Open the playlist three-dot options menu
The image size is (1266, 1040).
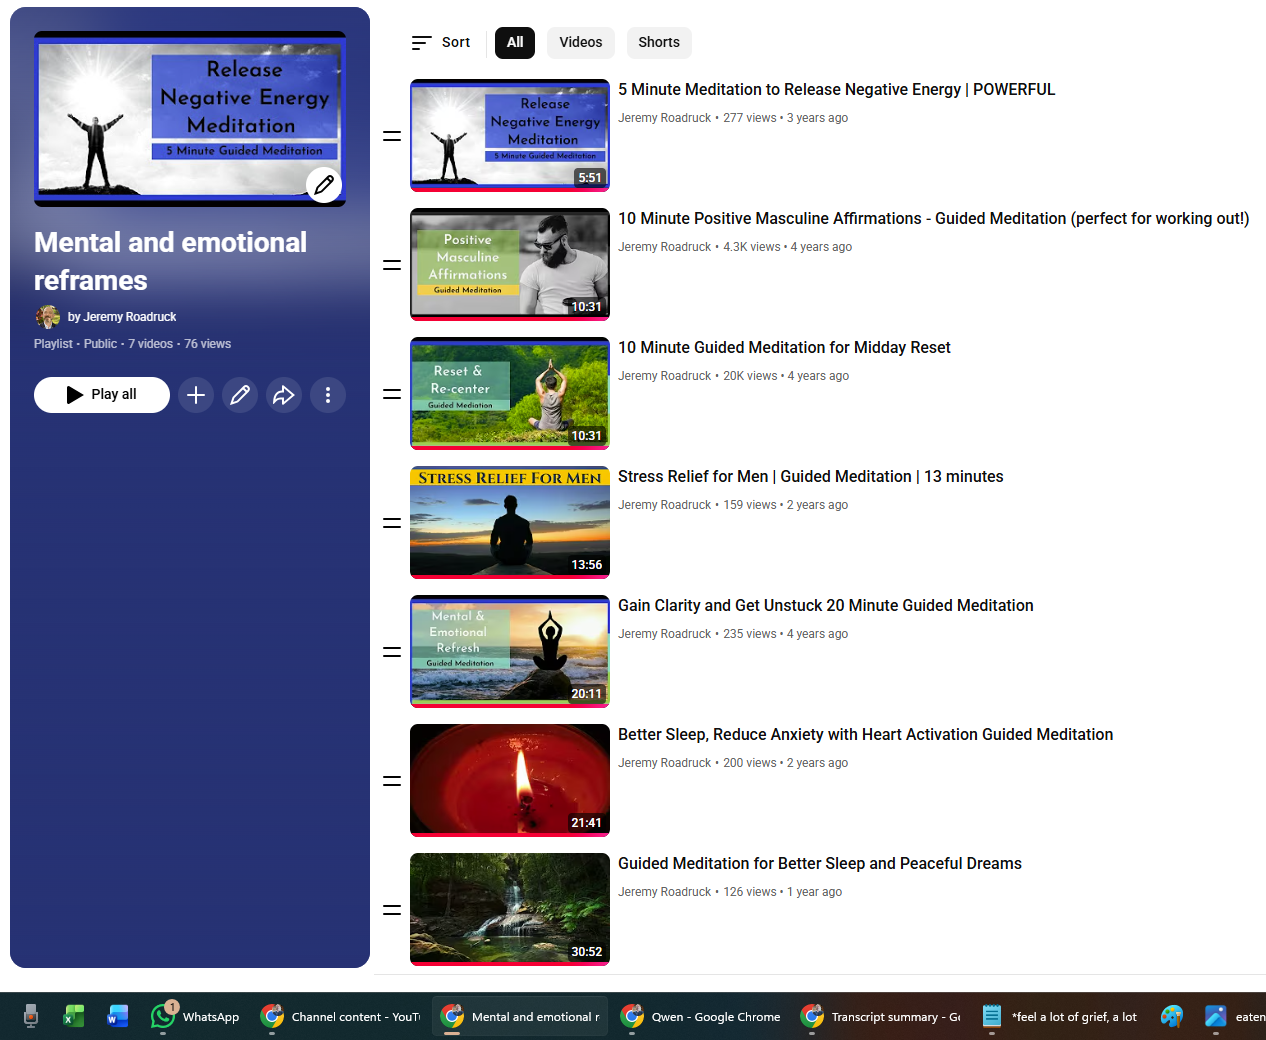point(328,394)
